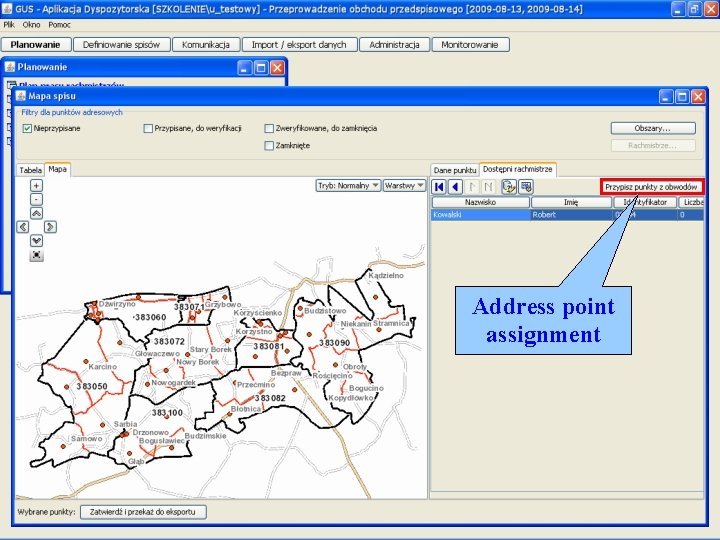Select the Kowalski cell in the table
This screenshot has height=540, width=720.
pos(480,215)
